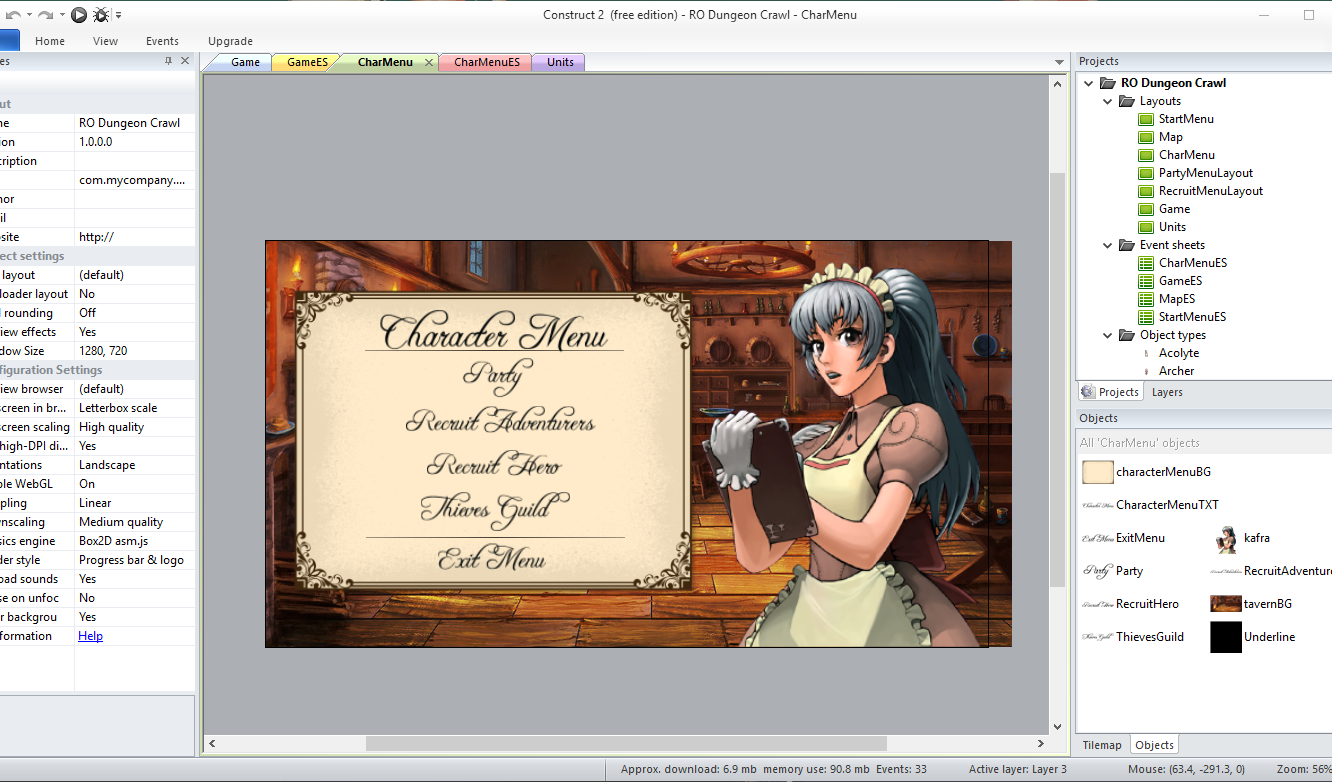1332x782 pixels.
Task: Select the Map layout icon
Action: pos(1146,137)
